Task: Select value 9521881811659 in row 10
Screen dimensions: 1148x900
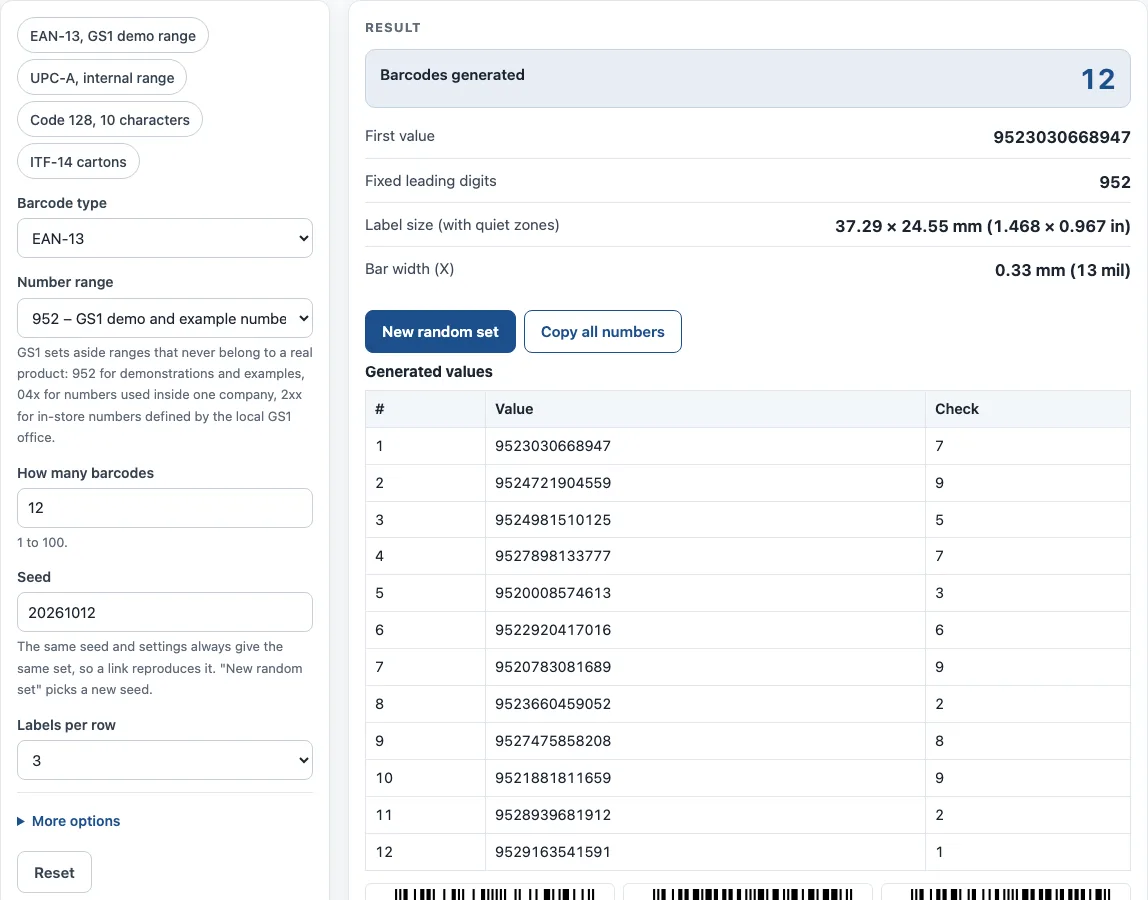Action: [x=553, y=778]
